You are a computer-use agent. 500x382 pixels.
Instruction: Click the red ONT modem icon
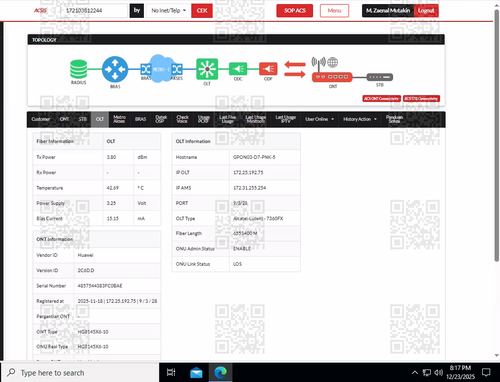pos(332,77)
